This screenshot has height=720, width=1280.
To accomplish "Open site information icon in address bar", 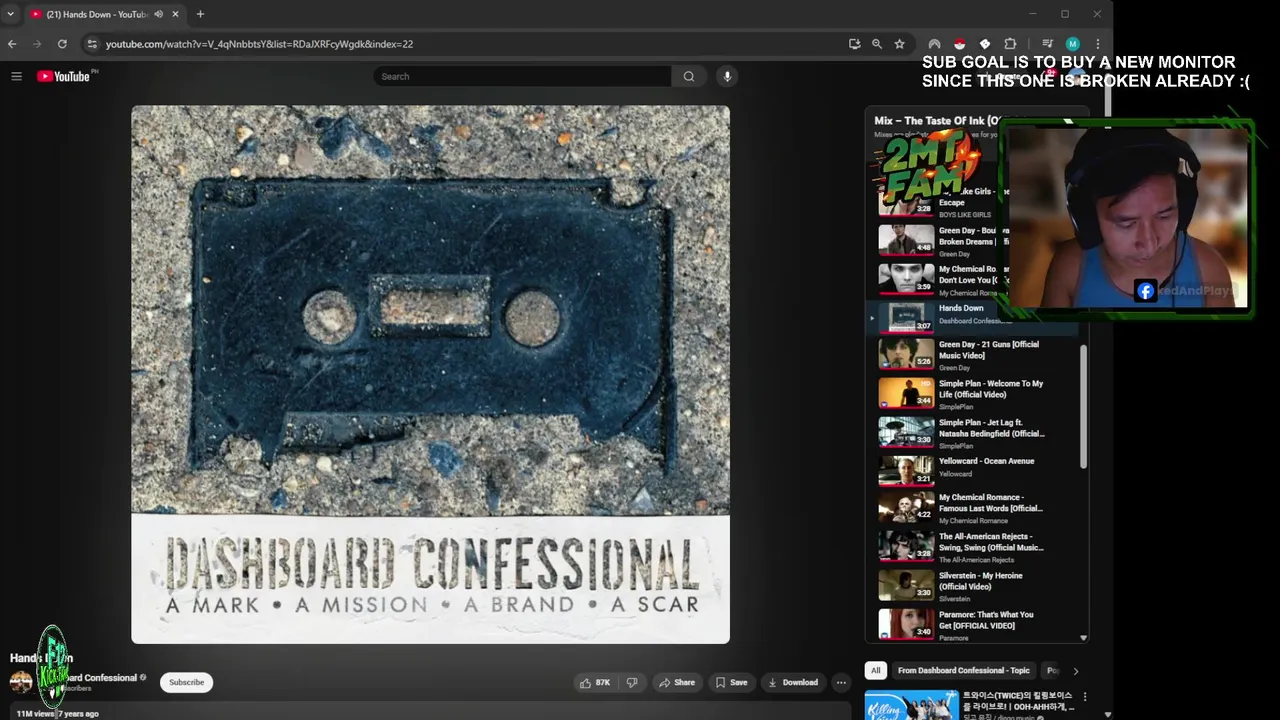I will point(92,44).
